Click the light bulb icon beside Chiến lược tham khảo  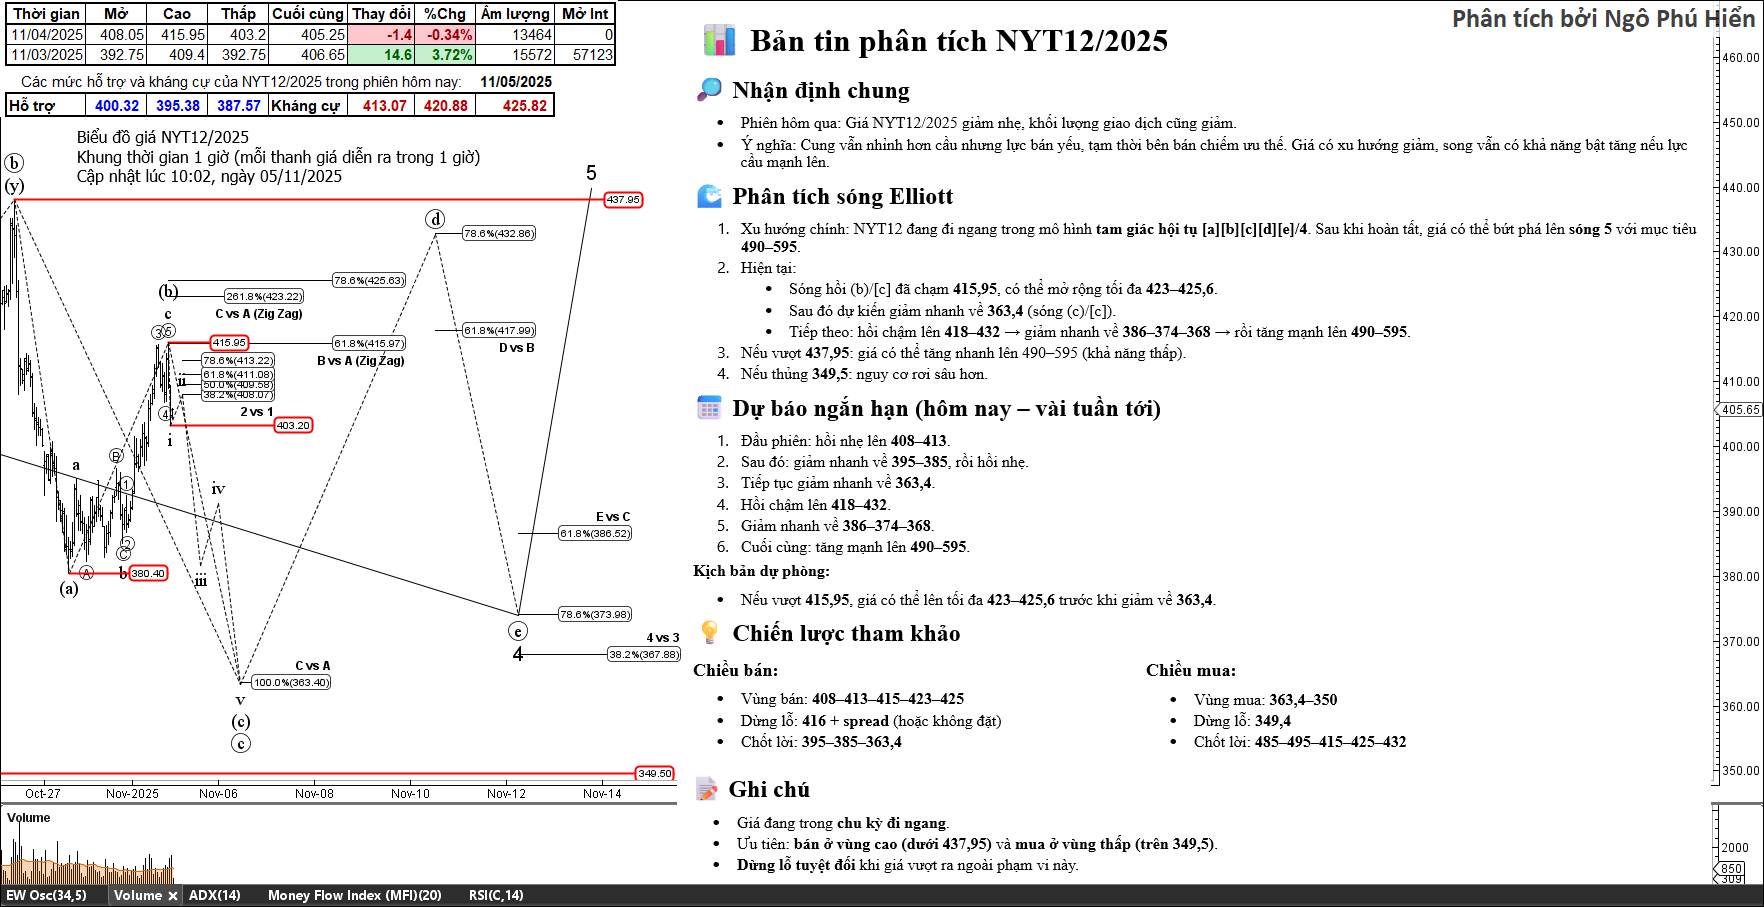point(709,632)
